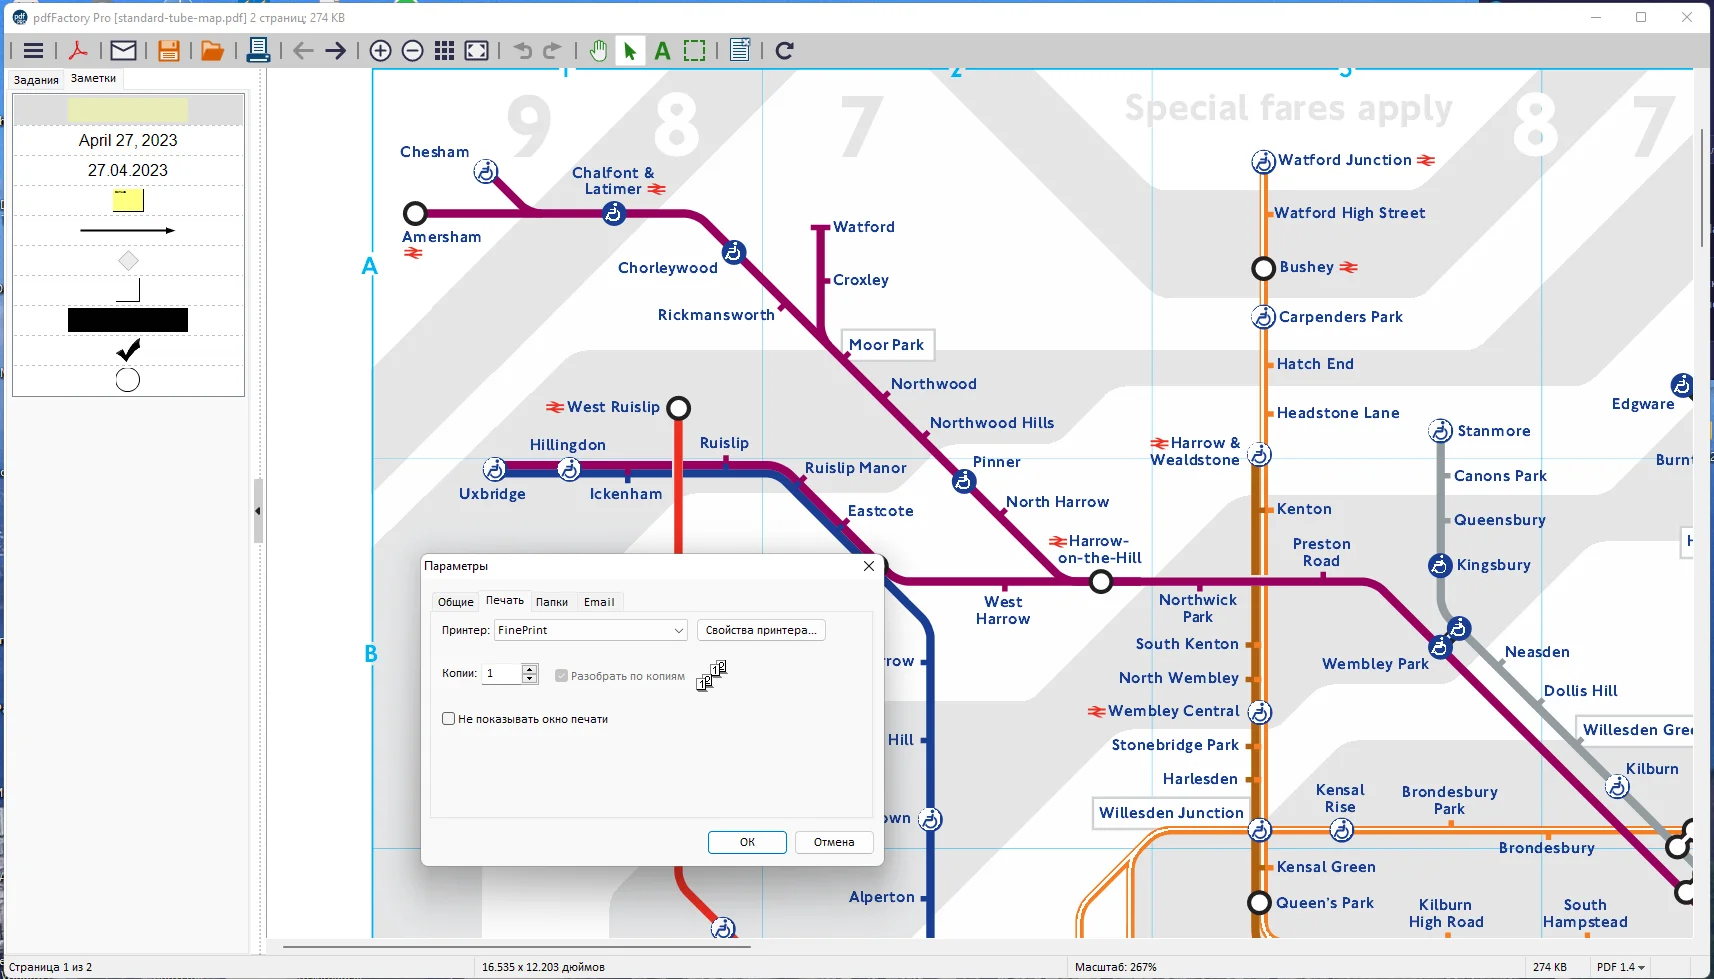This screenshot has height=979, width=1714.
Task: Go to the previous page (left arrow)
Action: (304, 51)
